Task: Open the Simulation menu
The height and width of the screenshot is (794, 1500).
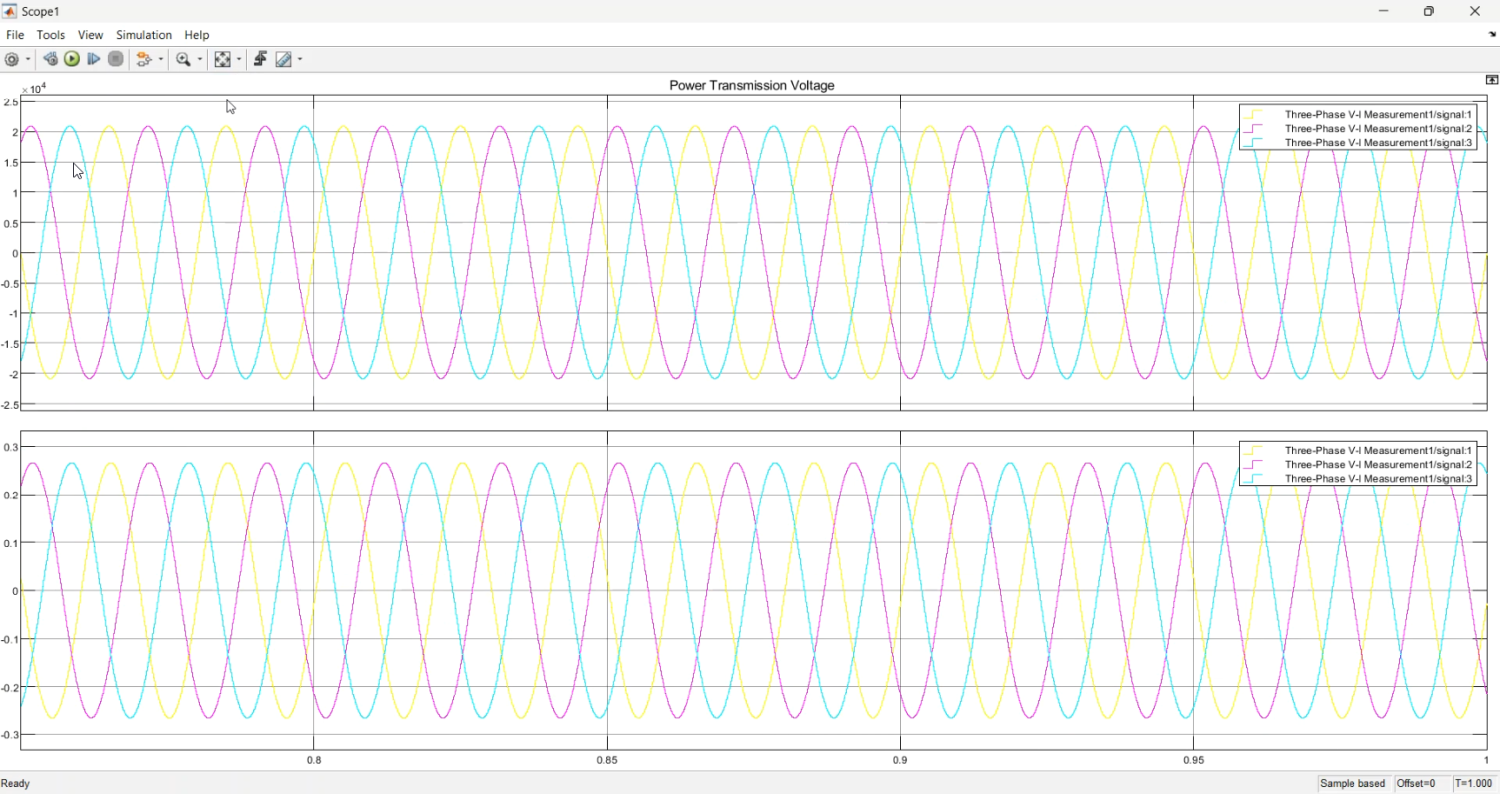Action: (x=144, y=35)
